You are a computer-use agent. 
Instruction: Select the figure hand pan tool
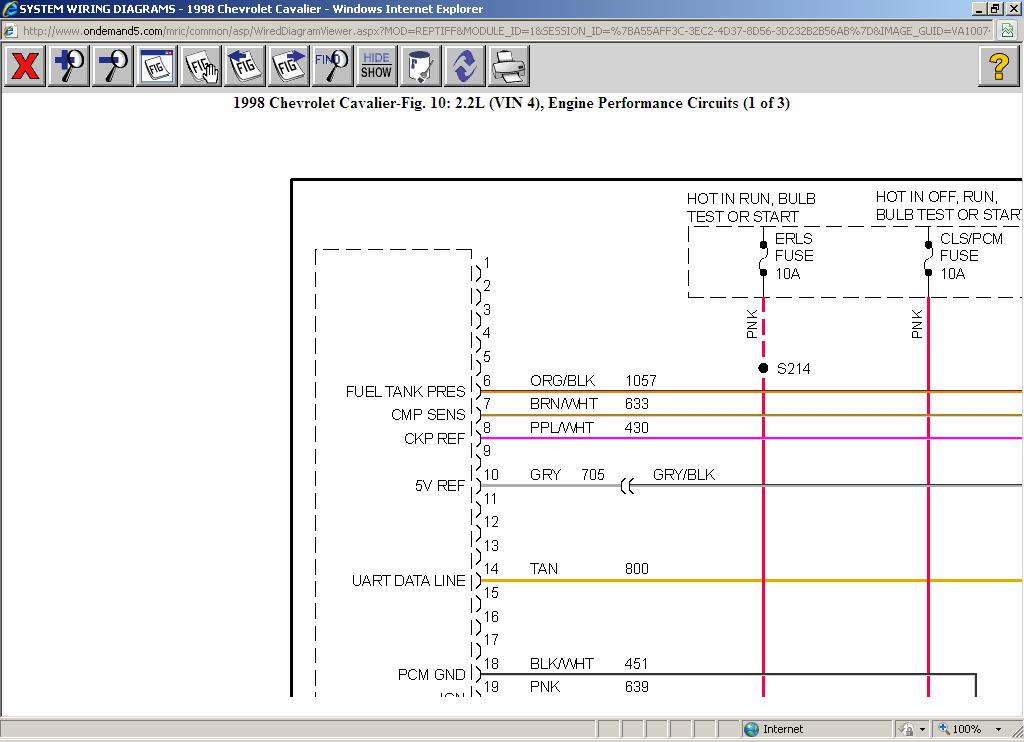201,67
